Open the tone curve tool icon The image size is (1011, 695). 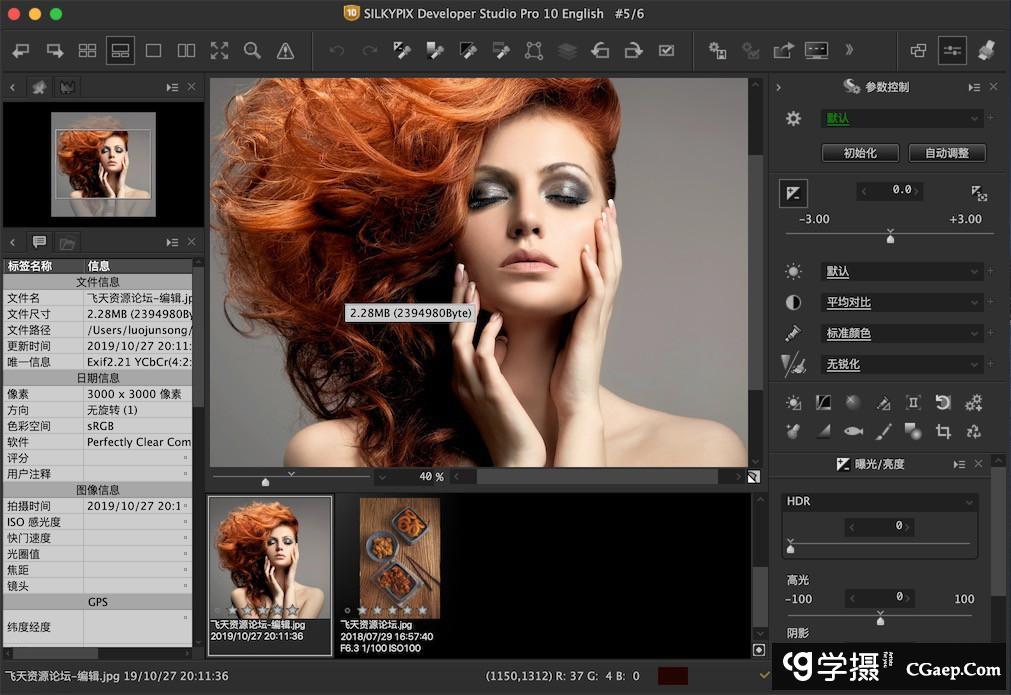point(824,402)
